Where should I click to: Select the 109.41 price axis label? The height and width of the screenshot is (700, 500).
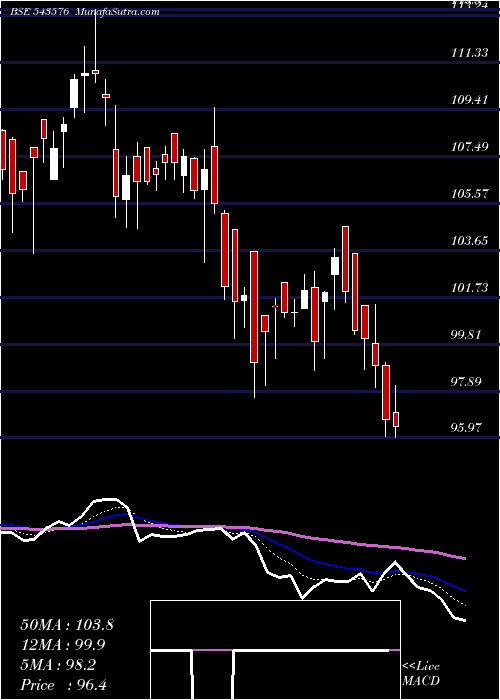[x=470, y=99]
